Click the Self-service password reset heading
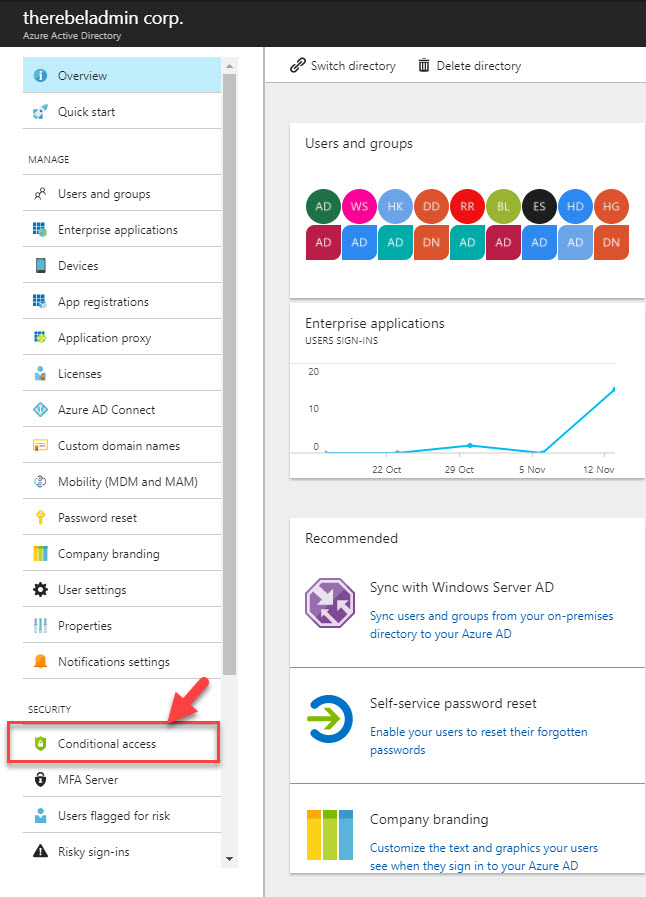Image resolution: width=646 pixels, height=897 pixels. coord(453,703)
